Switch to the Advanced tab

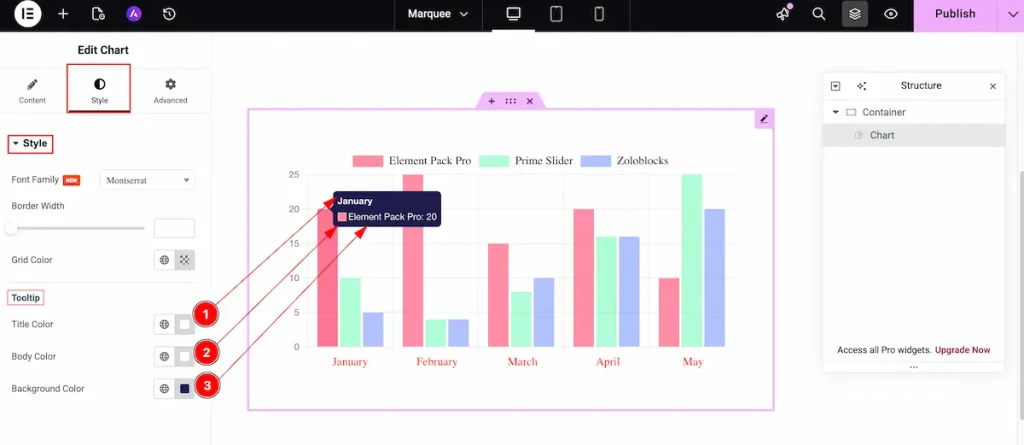[x=170, y=91]
